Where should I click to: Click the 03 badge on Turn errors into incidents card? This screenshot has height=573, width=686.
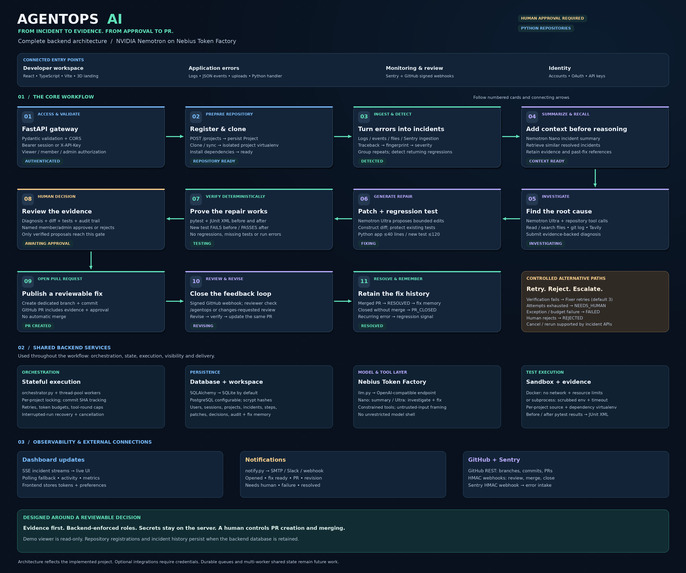364,116
